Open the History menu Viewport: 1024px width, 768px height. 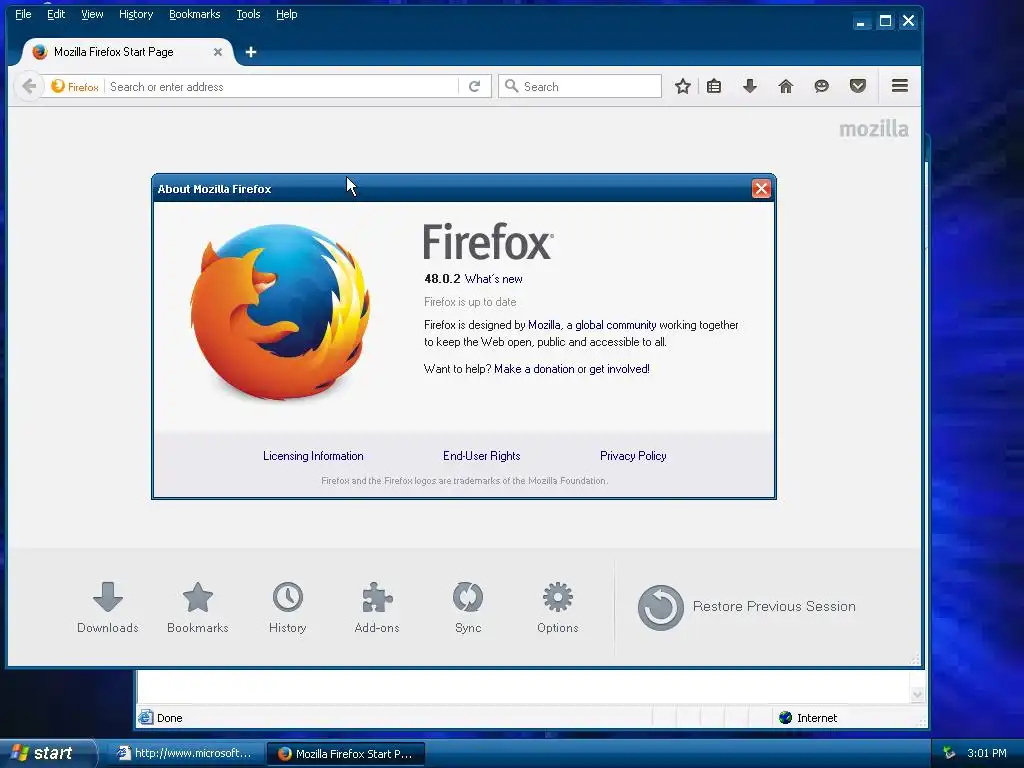pyautogui.click(x=136, y=14)
